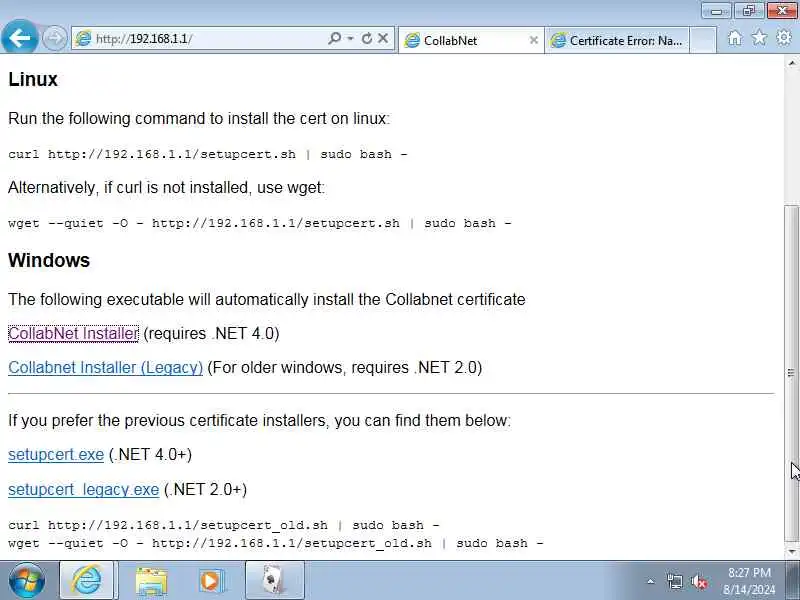The height and width of the screenshot is (600, 800).
Task: Open the address bar autocomplete dropdown arrow
Action: coord(351,38)
